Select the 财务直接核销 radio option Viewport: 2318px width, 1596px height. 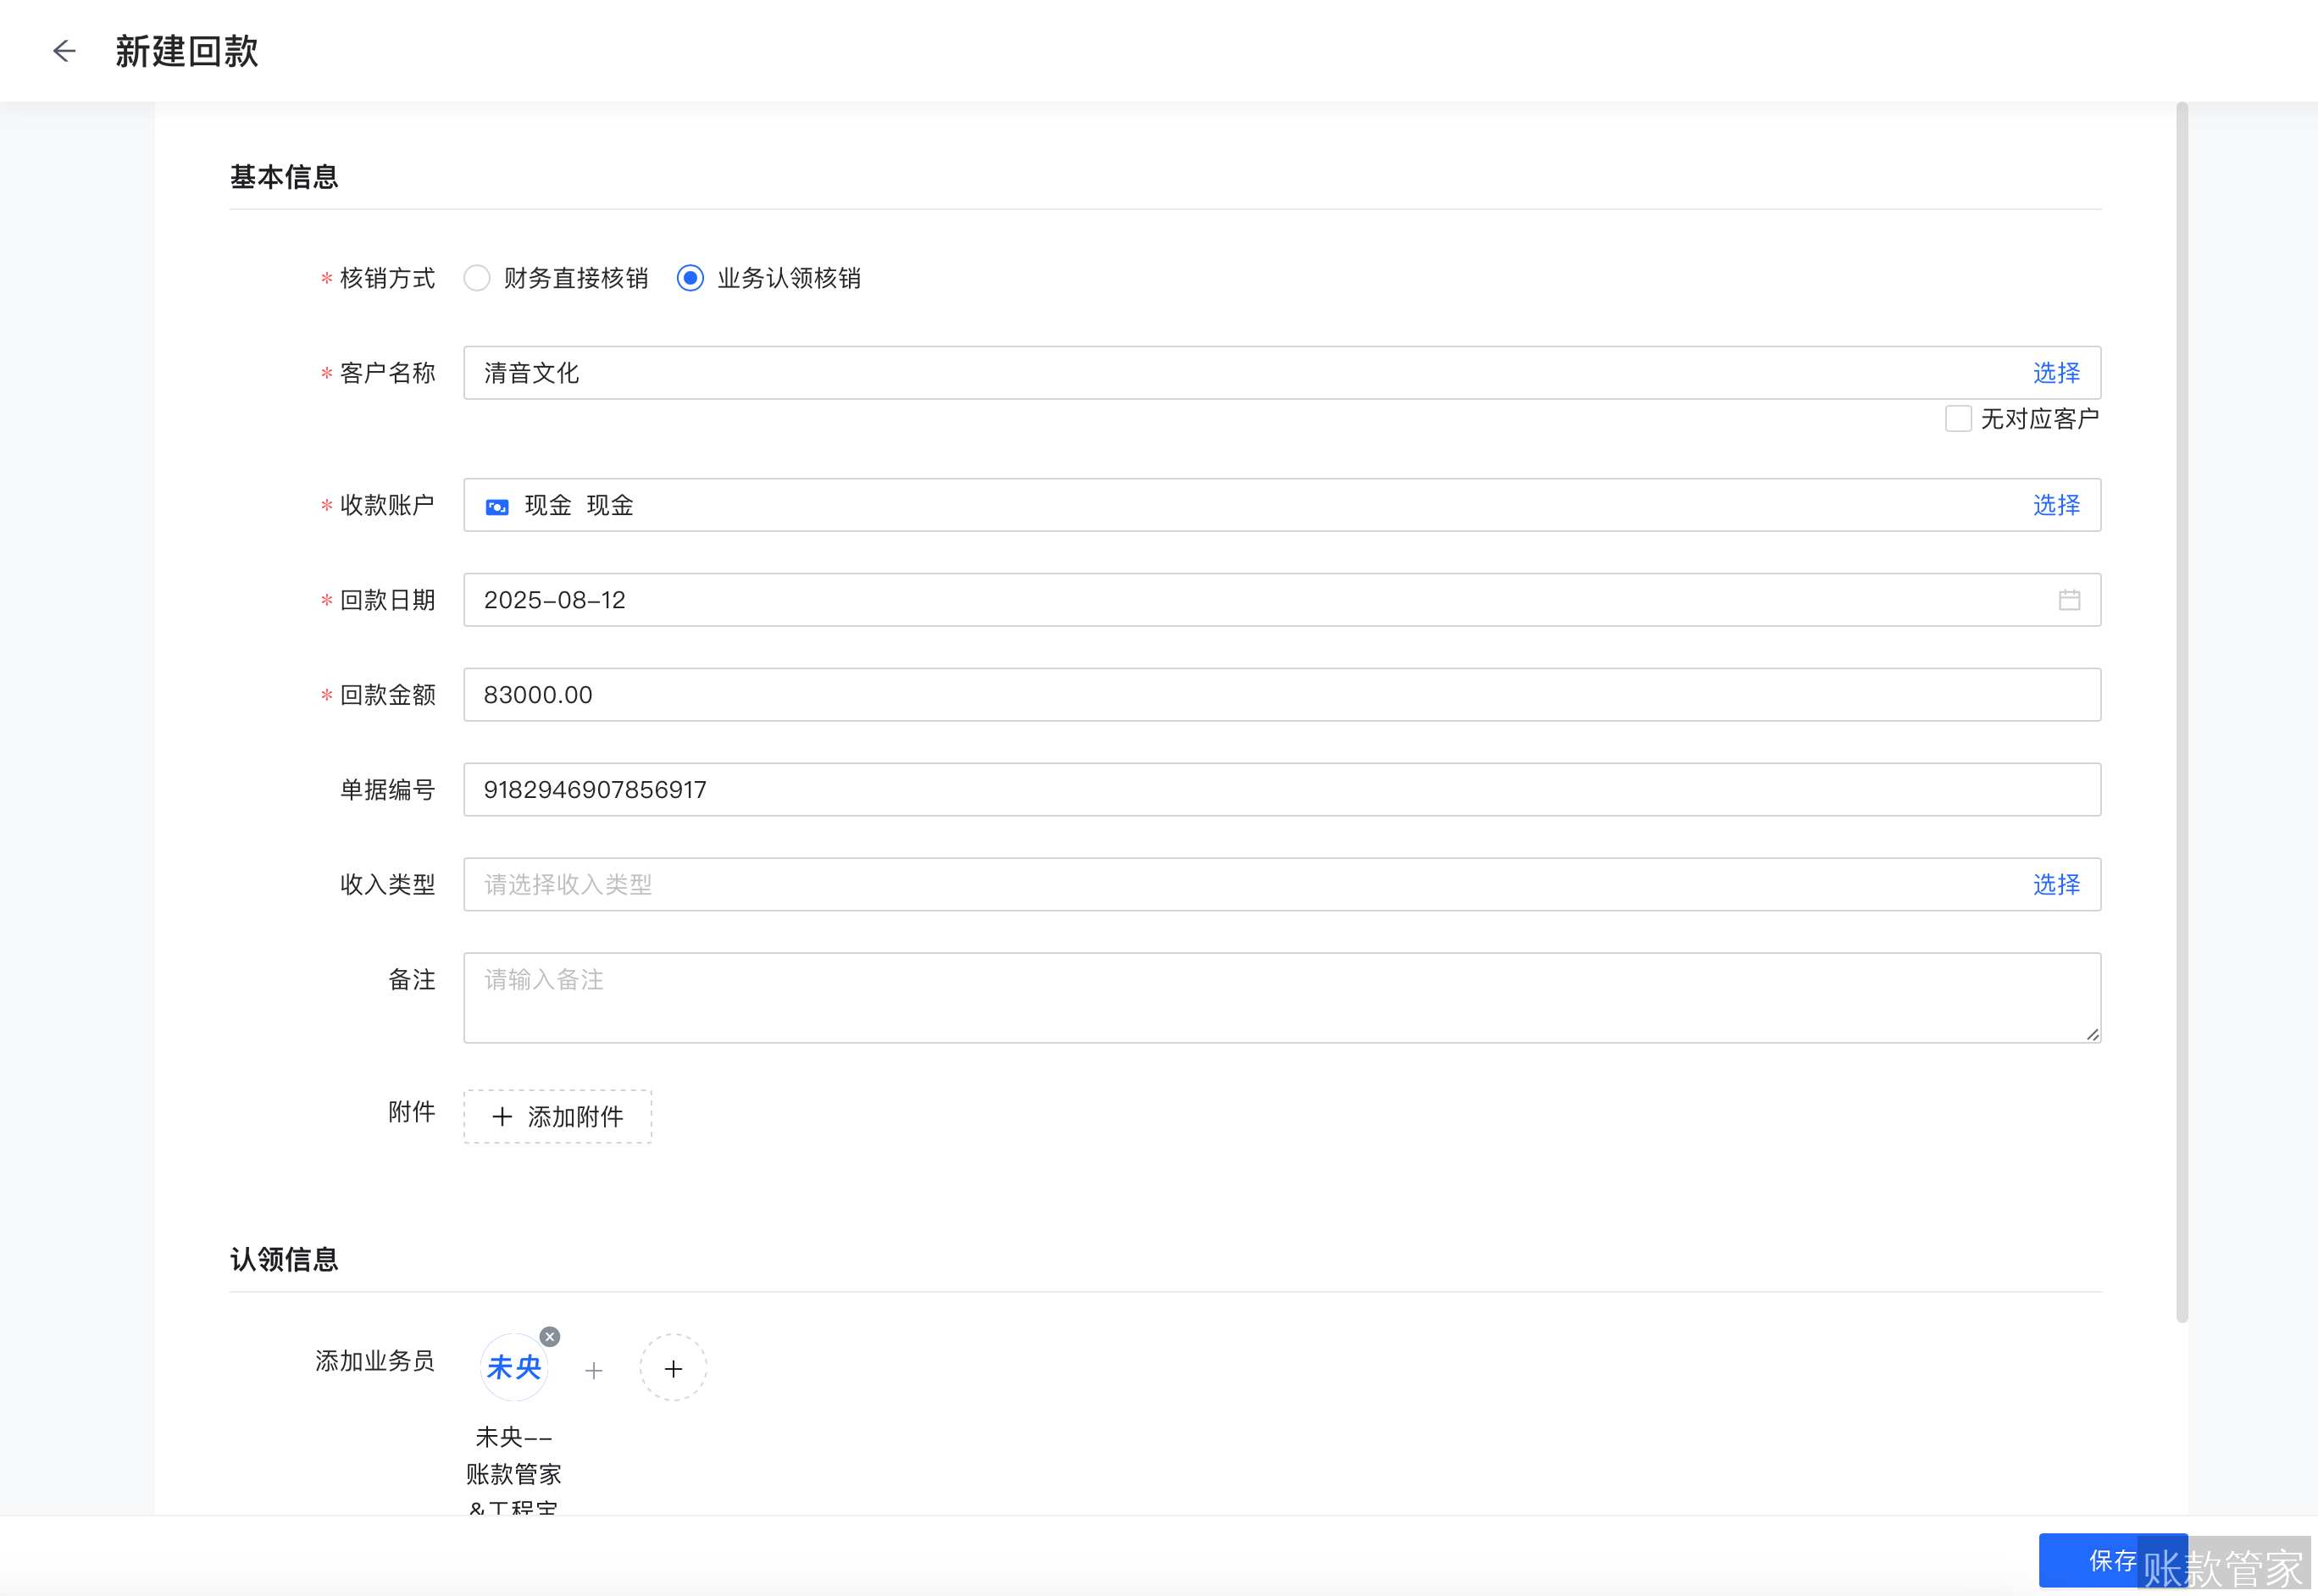477,278
